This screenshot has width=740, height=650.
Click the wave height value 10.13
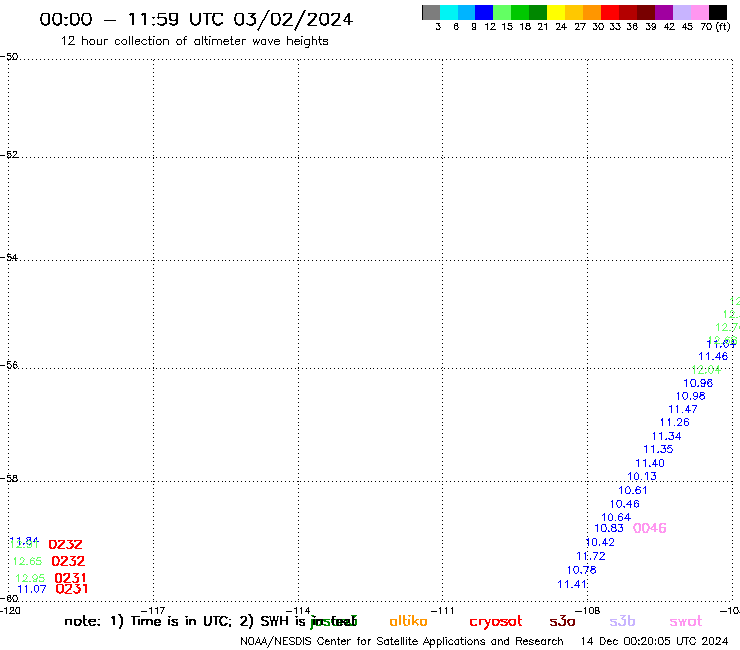tap(642, 476)
